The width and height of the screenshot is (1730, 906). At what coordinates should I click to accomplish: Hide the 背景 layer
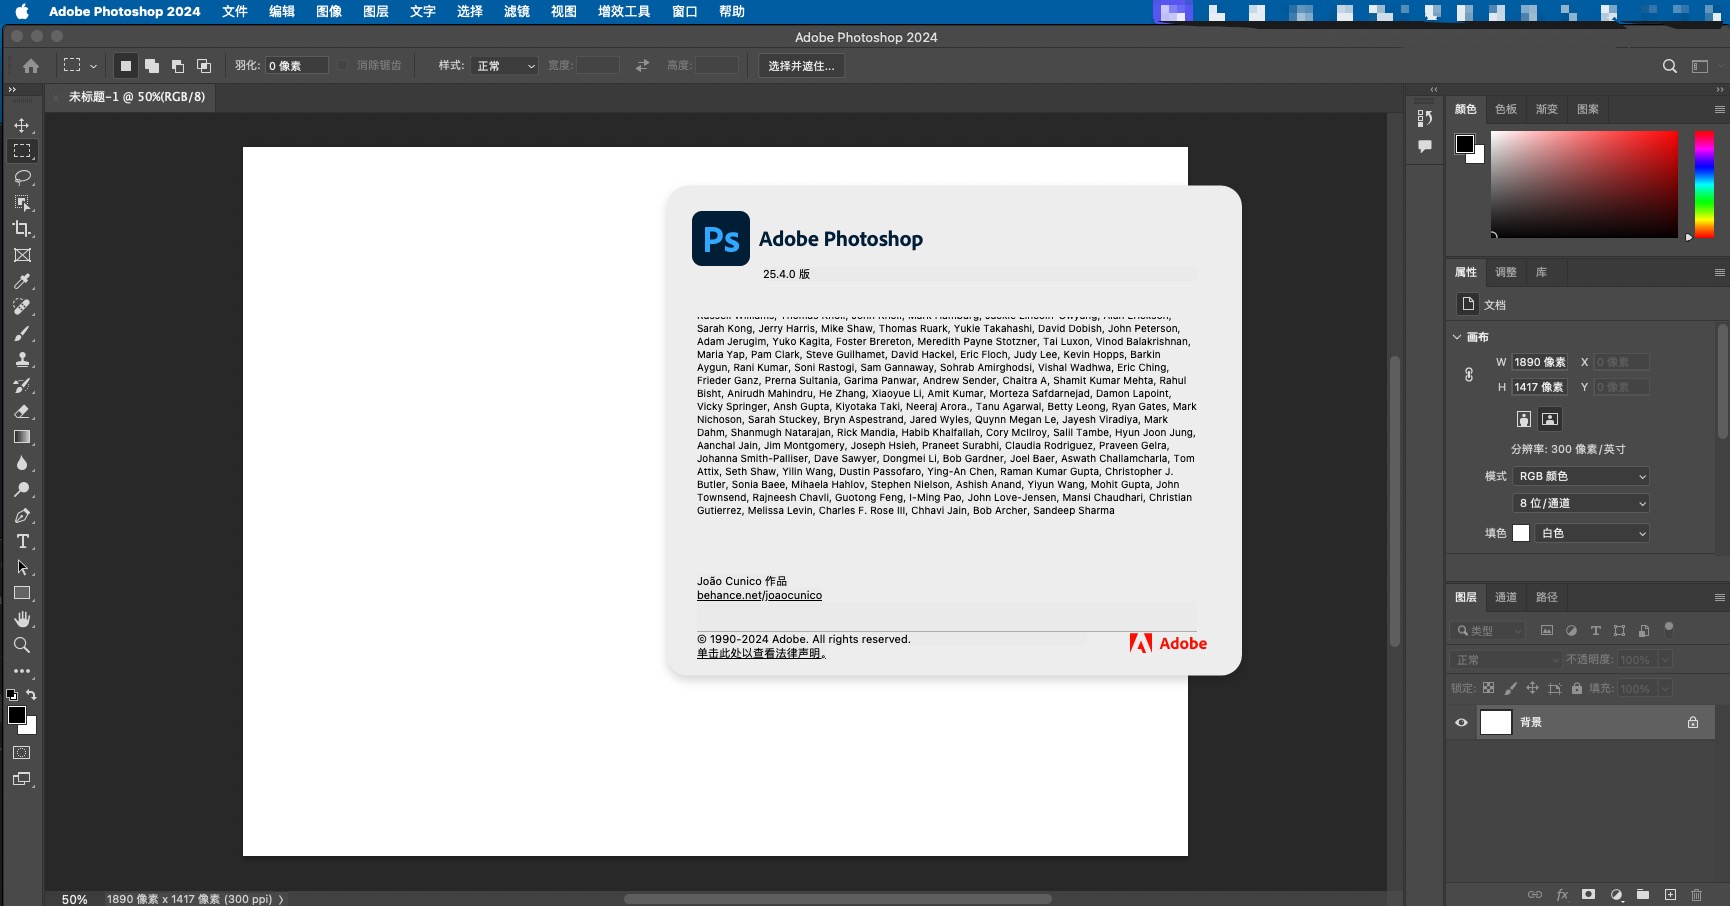click(1460, 722)
